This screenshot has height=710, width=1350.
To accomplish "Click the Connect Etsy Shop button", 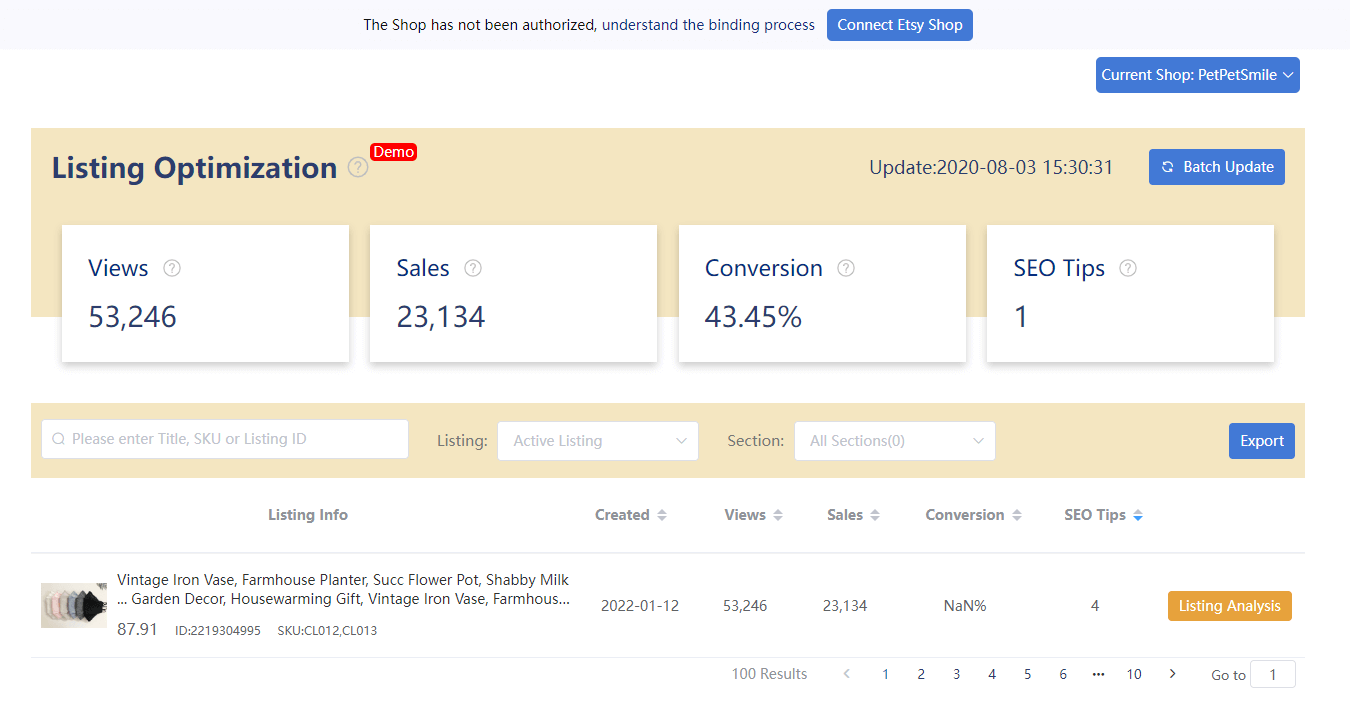I will pyautogui.click(x=899, y=24).
